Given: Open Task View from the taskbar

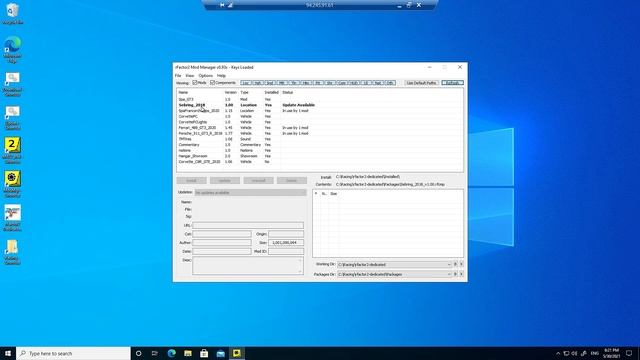Looking at the screenshot, I should (155, 353).
